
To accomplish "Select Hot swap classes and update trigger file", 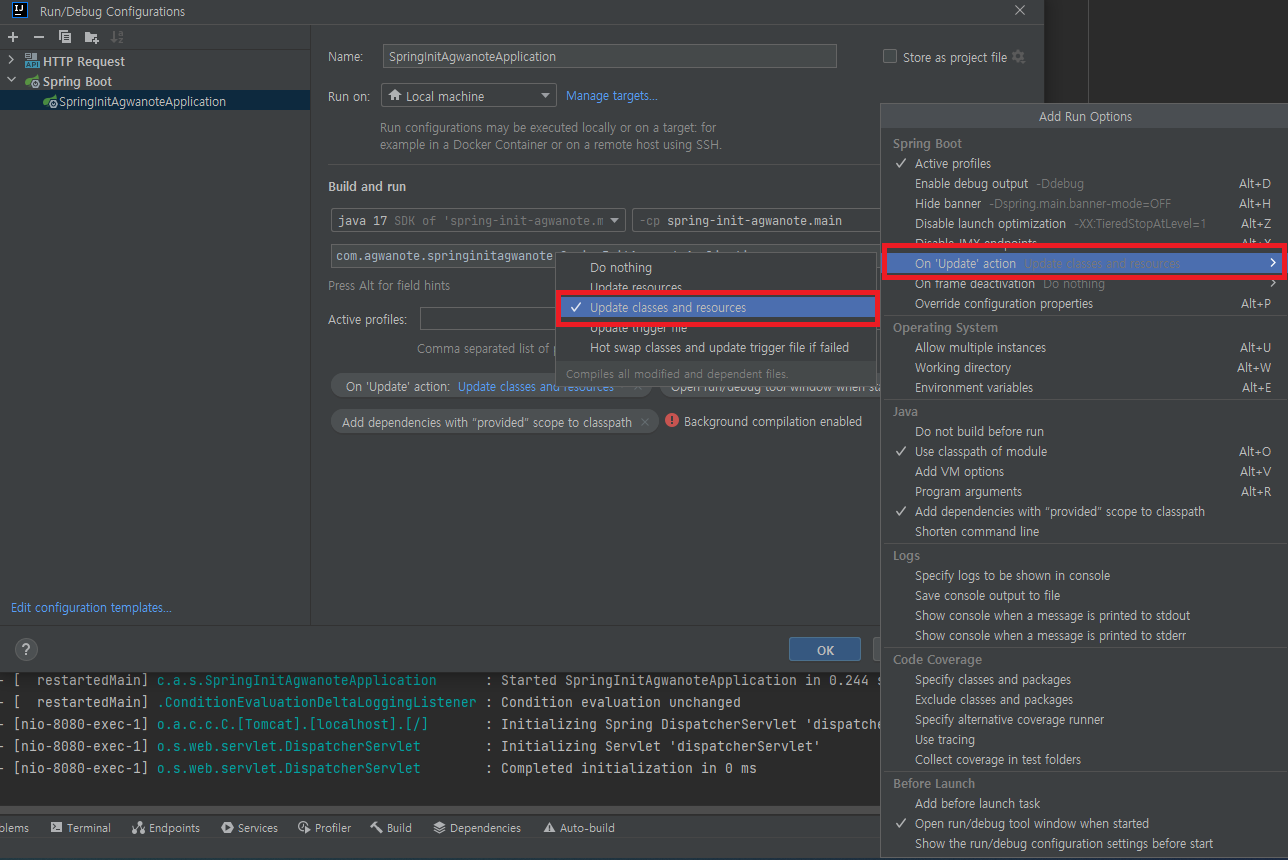I will click(x=716, y=347).
